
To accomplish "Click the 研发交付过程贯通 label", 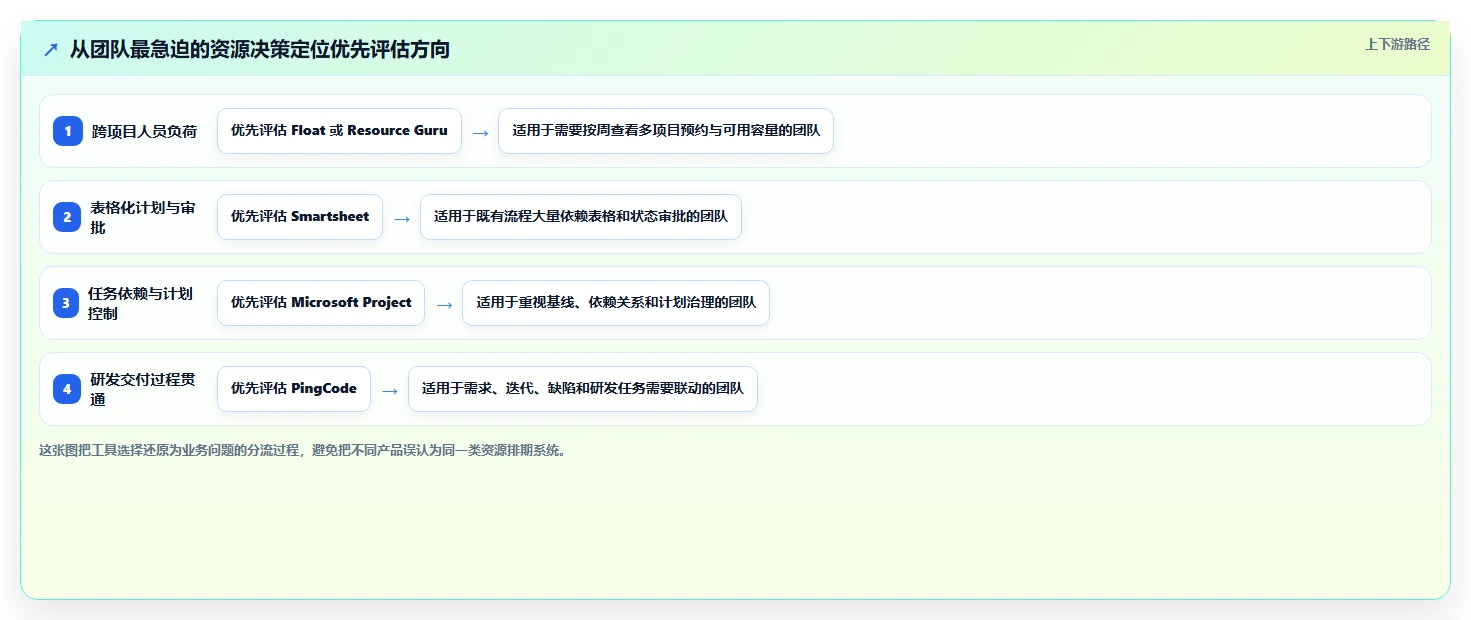I will tap(143, 389).
